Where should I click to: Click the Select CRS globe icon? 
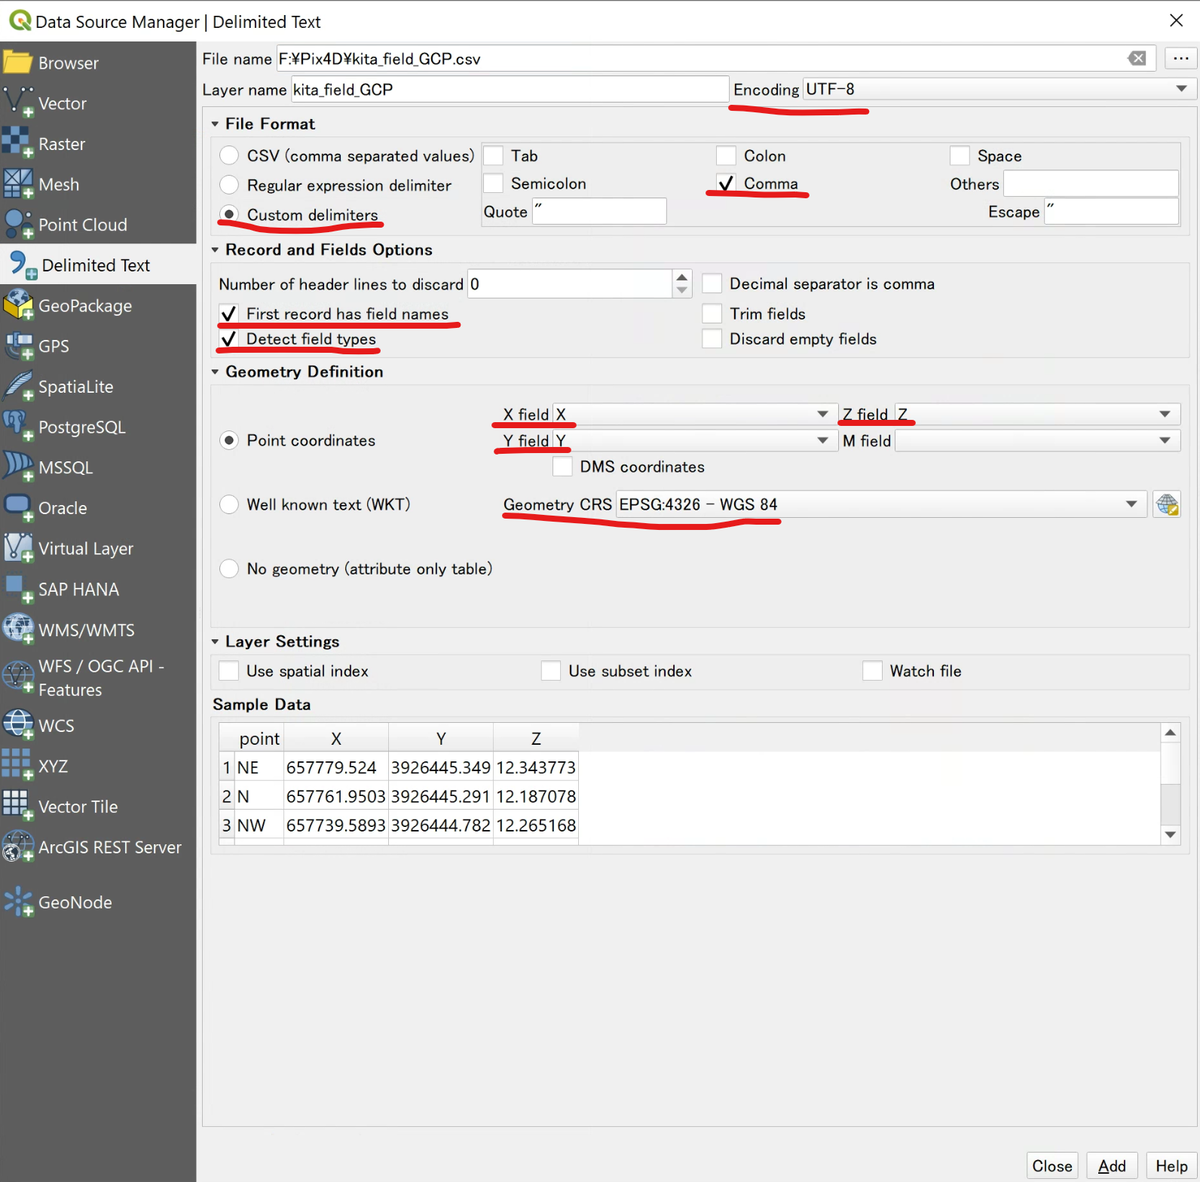click(x=1167, y=504)
